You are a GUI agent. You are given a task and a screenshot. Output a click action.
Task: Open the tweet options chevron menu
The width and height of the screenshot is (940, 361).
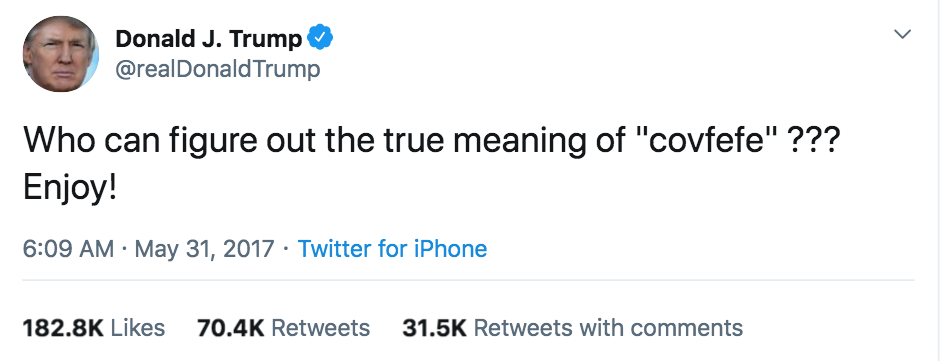click(902, 34)
